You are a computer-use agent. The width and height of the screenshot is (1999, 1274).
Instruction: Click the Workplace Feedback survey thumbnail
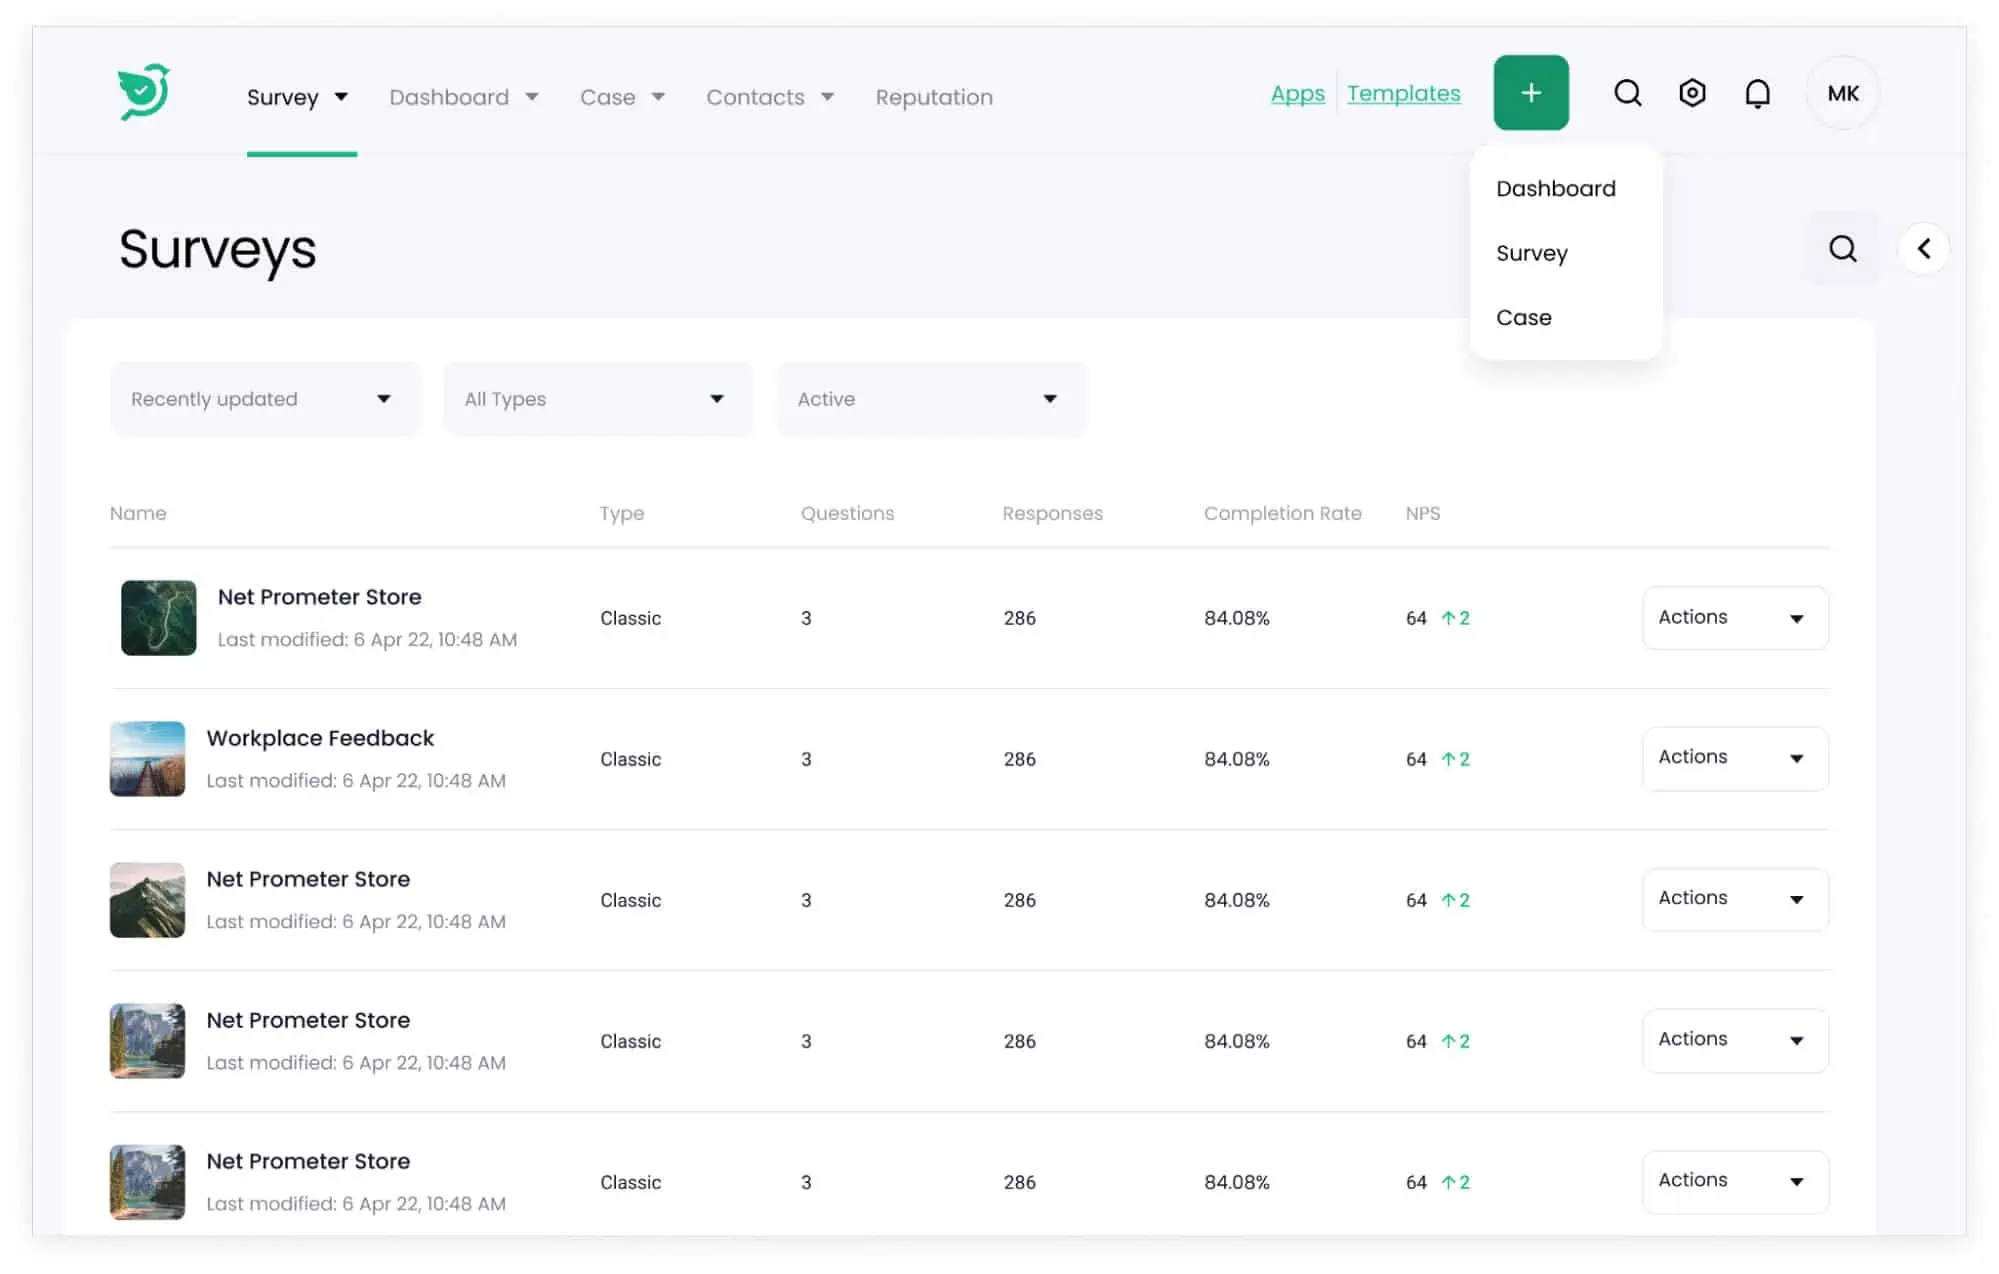(147, 758)
